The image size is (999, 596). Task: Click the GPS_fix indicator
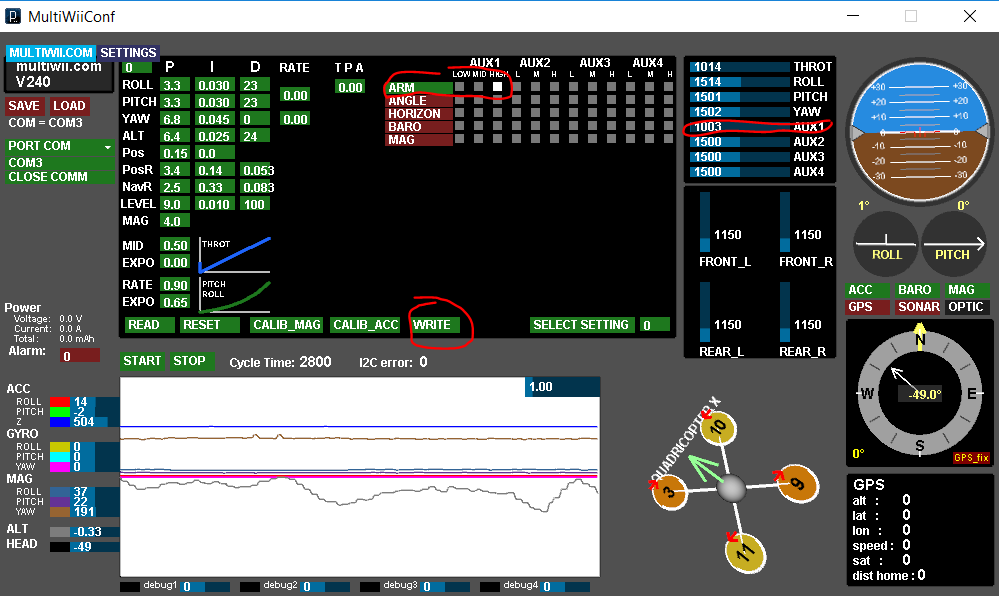(971, 458)
